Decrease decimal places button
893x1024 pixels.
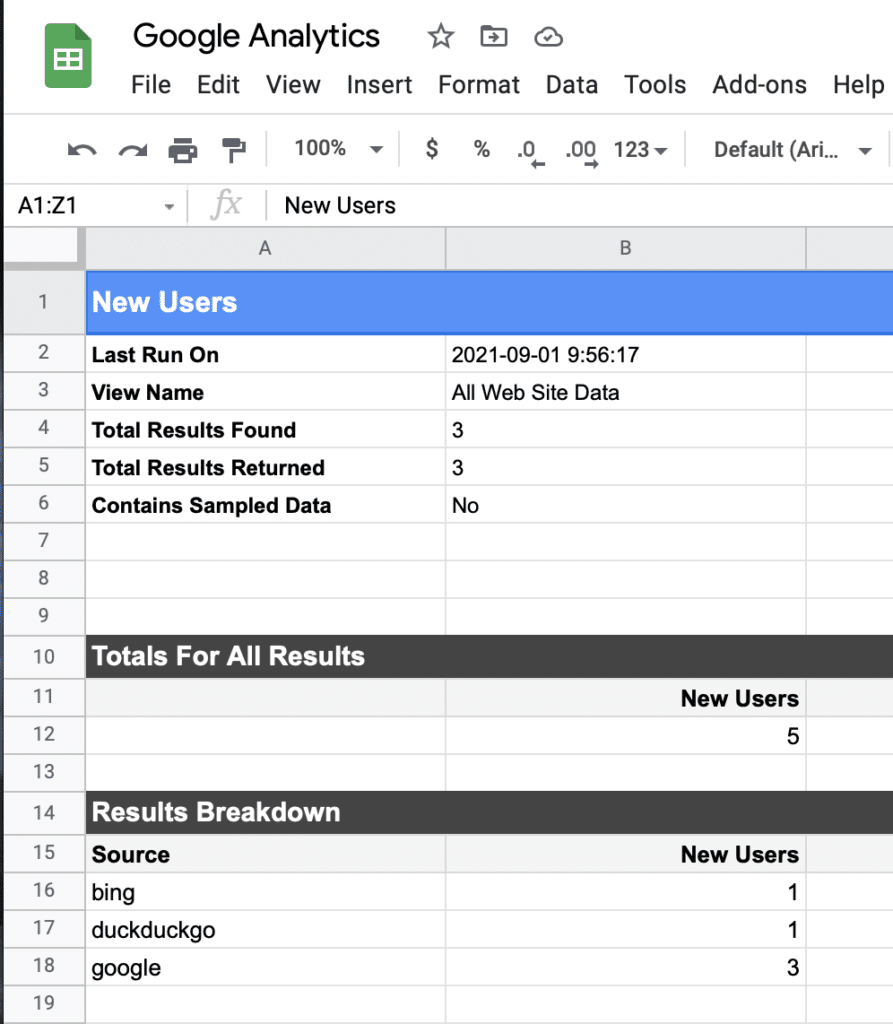point(530,152)
